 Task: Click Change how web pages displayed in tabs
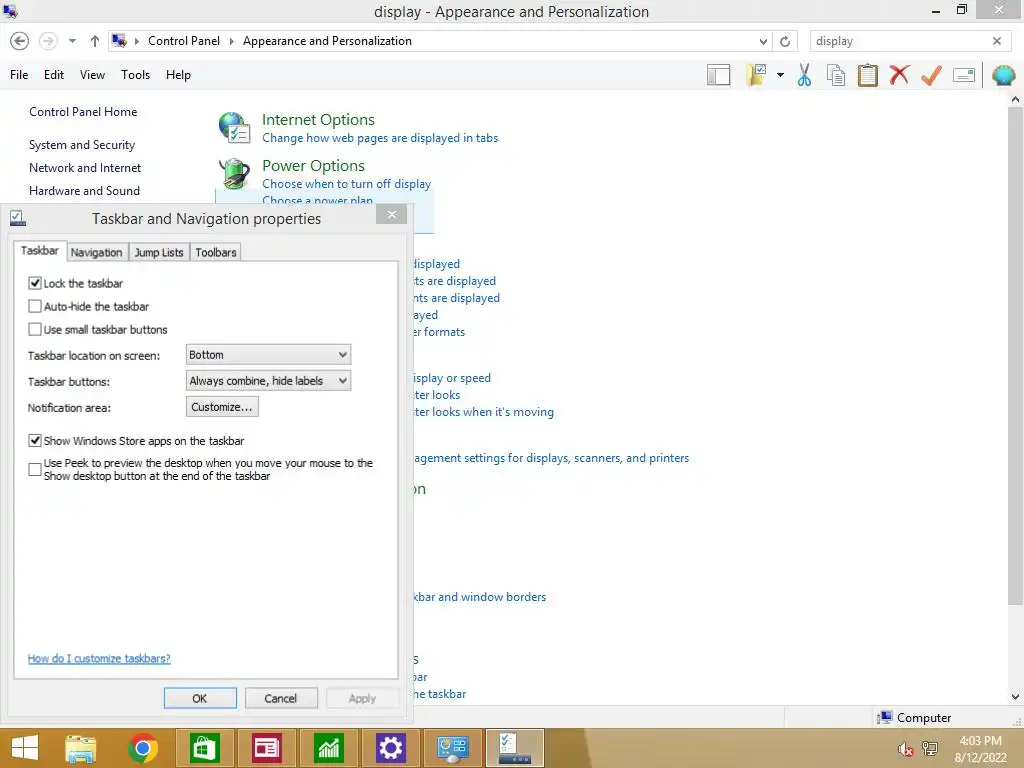pyautogui.click(x=380, y=138)
